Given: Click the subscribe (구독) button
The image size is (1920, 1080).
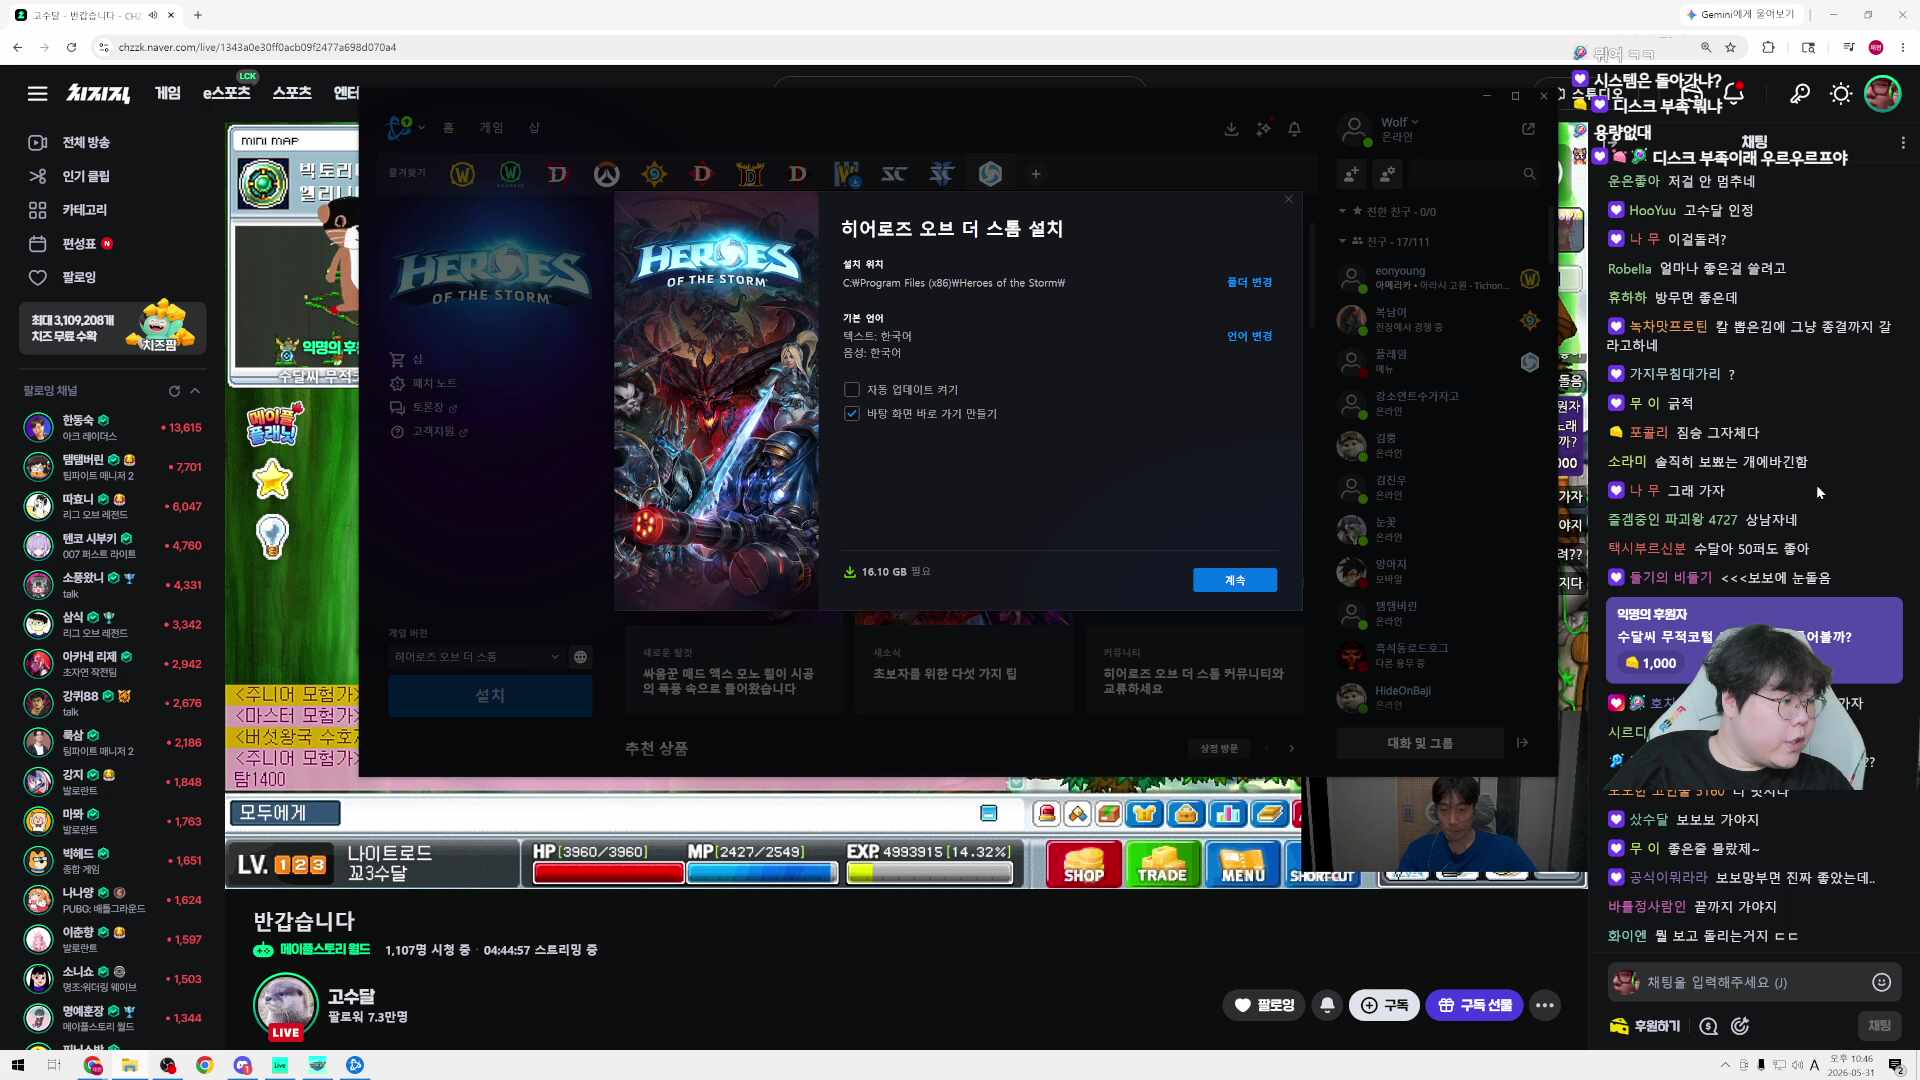Looking at the screenshot, I should pyautogui.click(x=1384, y=1005).
